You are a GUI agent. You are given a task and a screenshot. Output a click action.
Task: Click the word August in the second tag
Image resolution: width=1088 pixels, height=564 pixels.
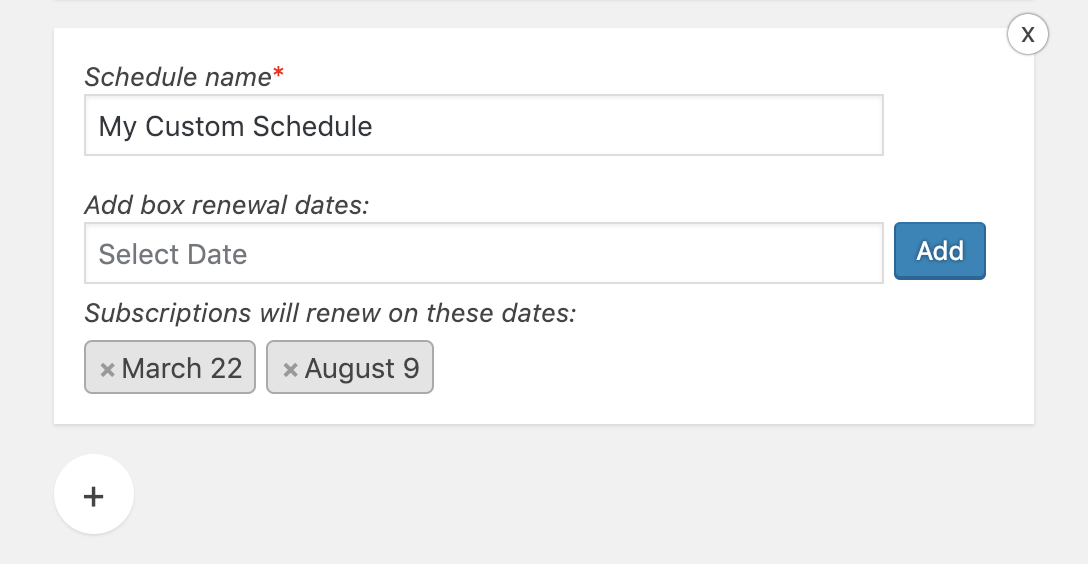click(x=350, y=369)
